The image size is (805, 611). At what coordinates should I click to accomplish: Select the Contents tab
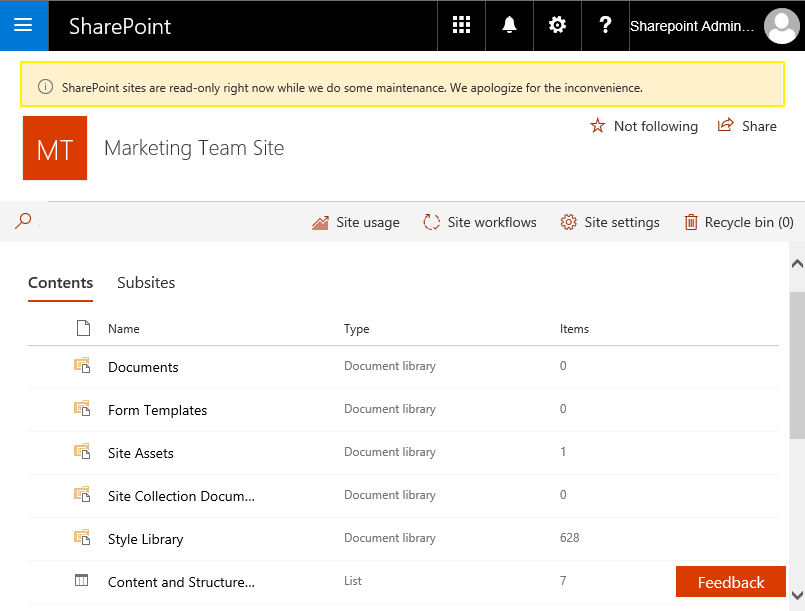(60, 283)
